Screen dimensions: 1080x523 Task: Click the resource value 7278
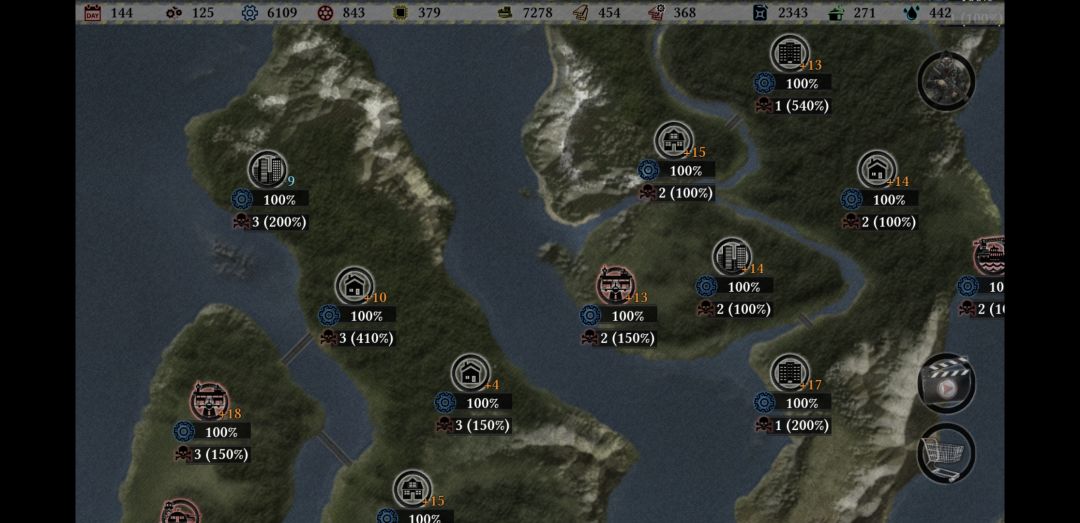click(537, 12)
